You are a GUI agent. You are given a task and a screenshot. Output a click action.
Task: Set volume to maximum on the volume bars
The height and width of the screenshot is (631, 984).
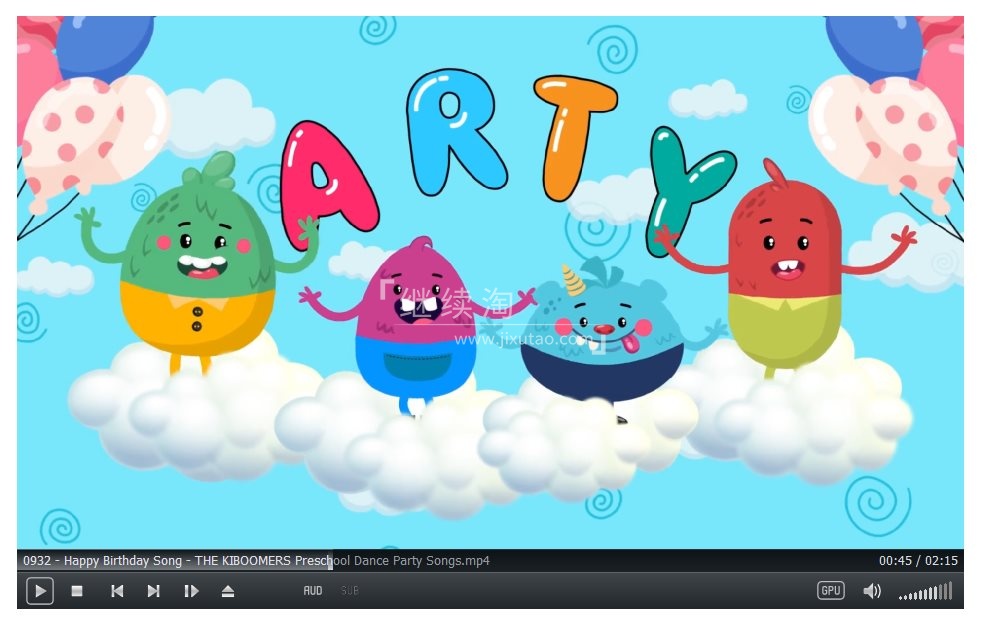[949, 591]
